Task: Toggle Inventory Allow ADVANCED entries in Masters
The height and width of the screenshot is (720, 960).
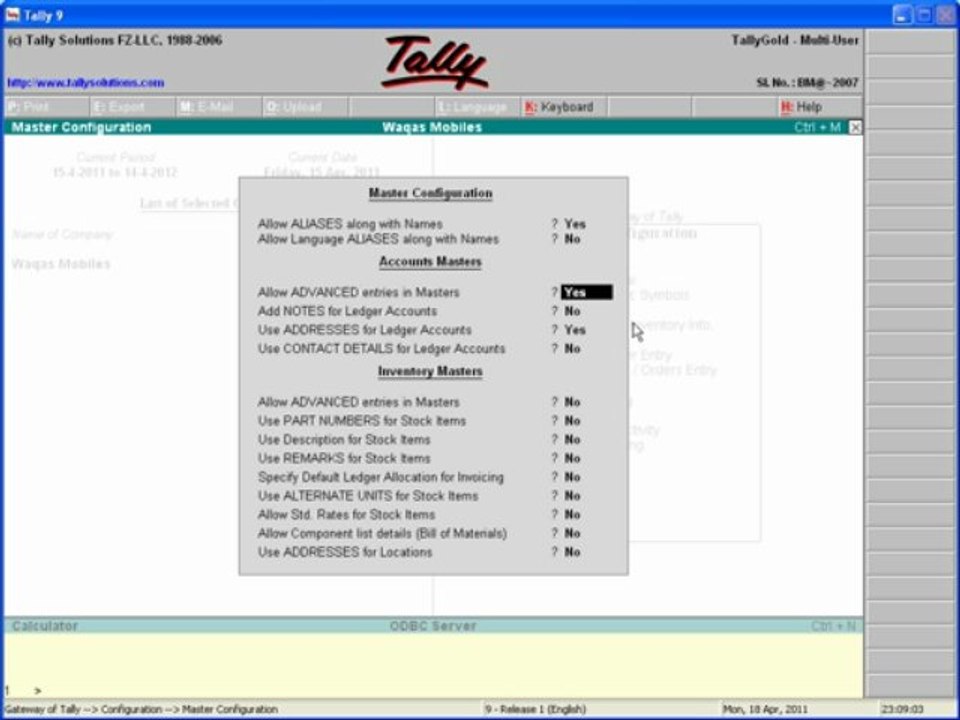Action: point(572,402)
